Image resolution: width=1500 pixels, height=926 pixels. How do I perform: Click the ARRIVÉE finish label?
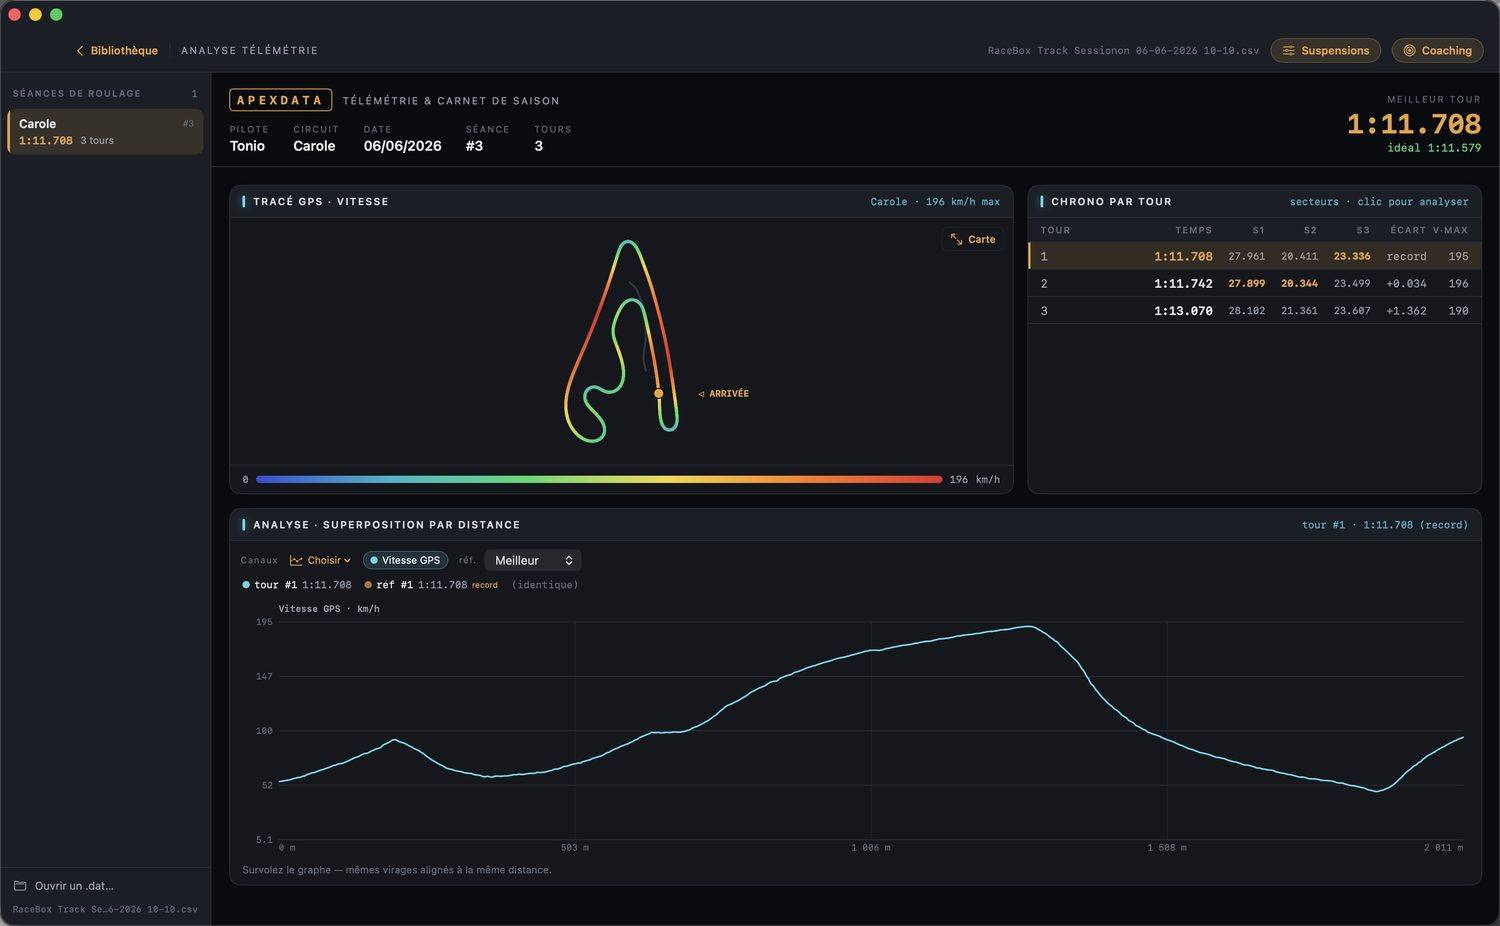pyautogui.click(x=723, y=394)
